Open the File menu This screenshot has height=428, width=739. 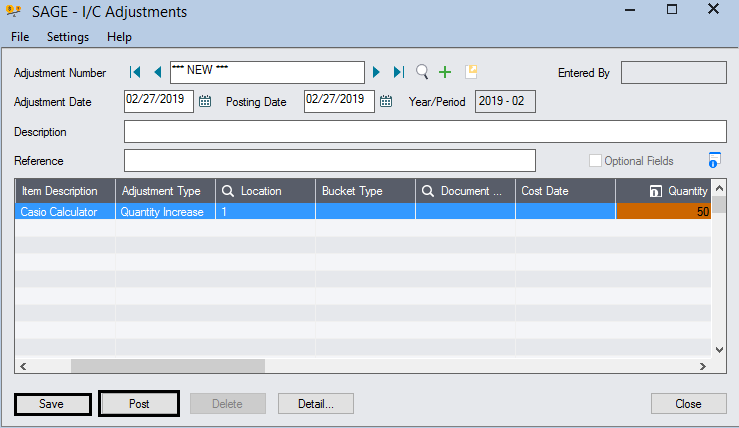[20, 37]
